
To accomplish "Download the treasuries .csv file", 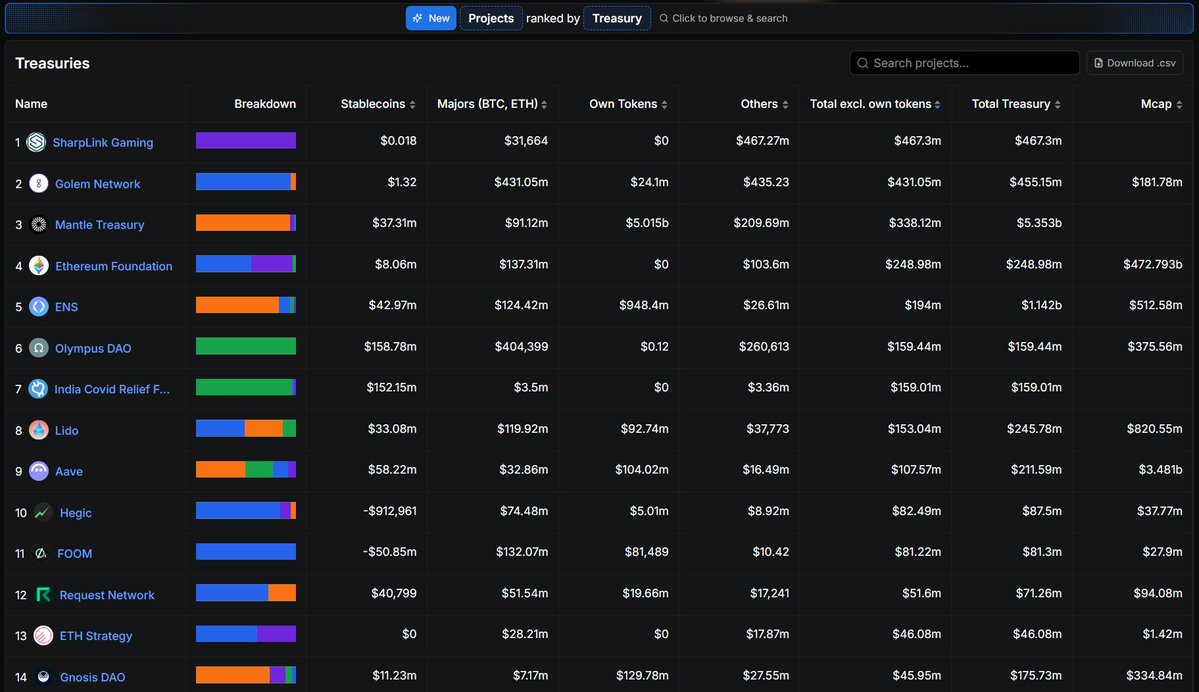I will point(1135,63).
